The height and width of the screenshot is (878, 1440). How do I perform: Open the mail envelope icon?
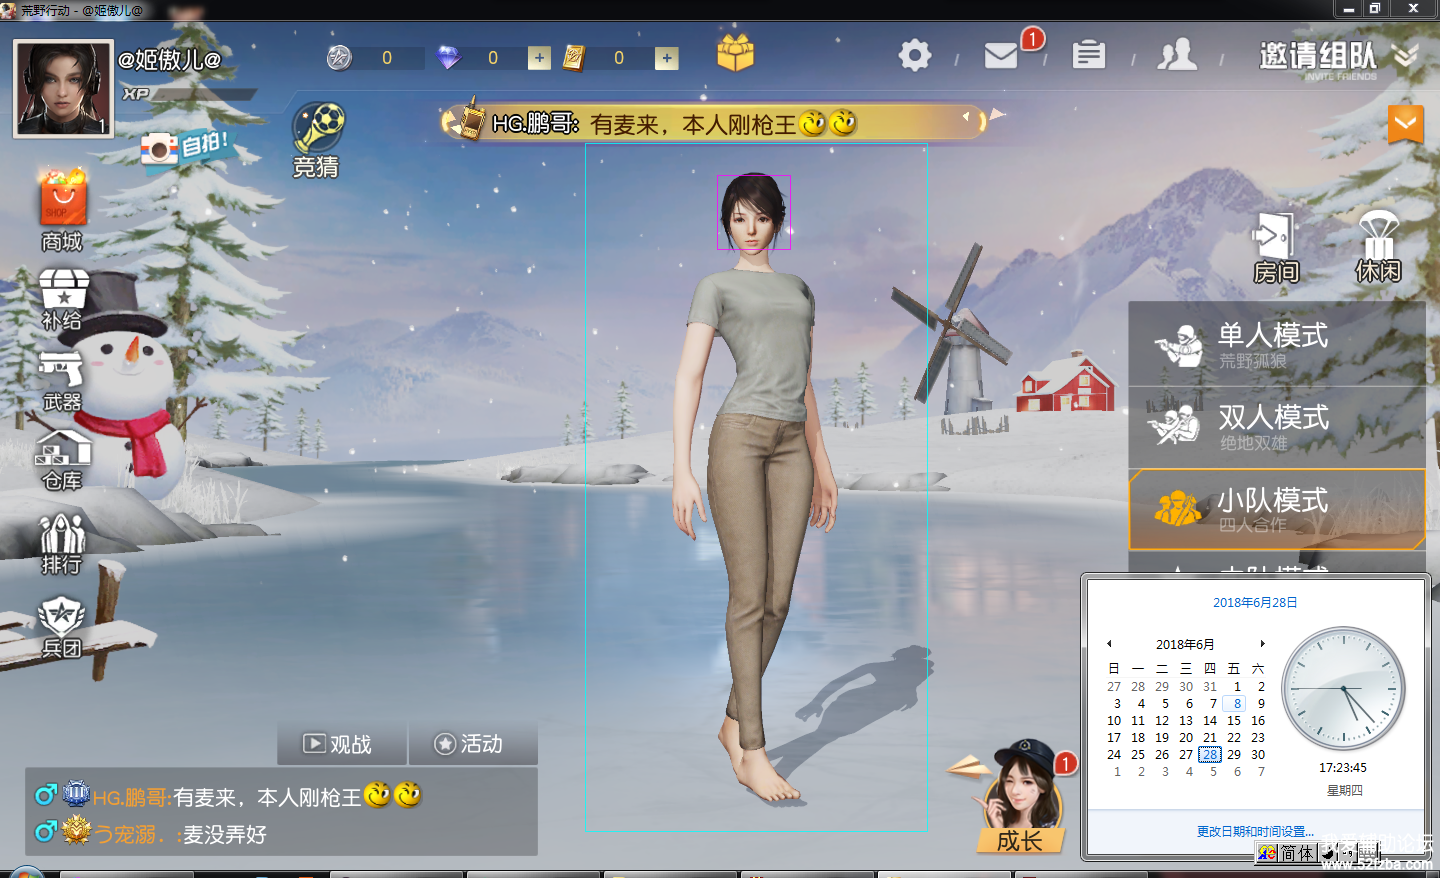[x=1001, y=55]
